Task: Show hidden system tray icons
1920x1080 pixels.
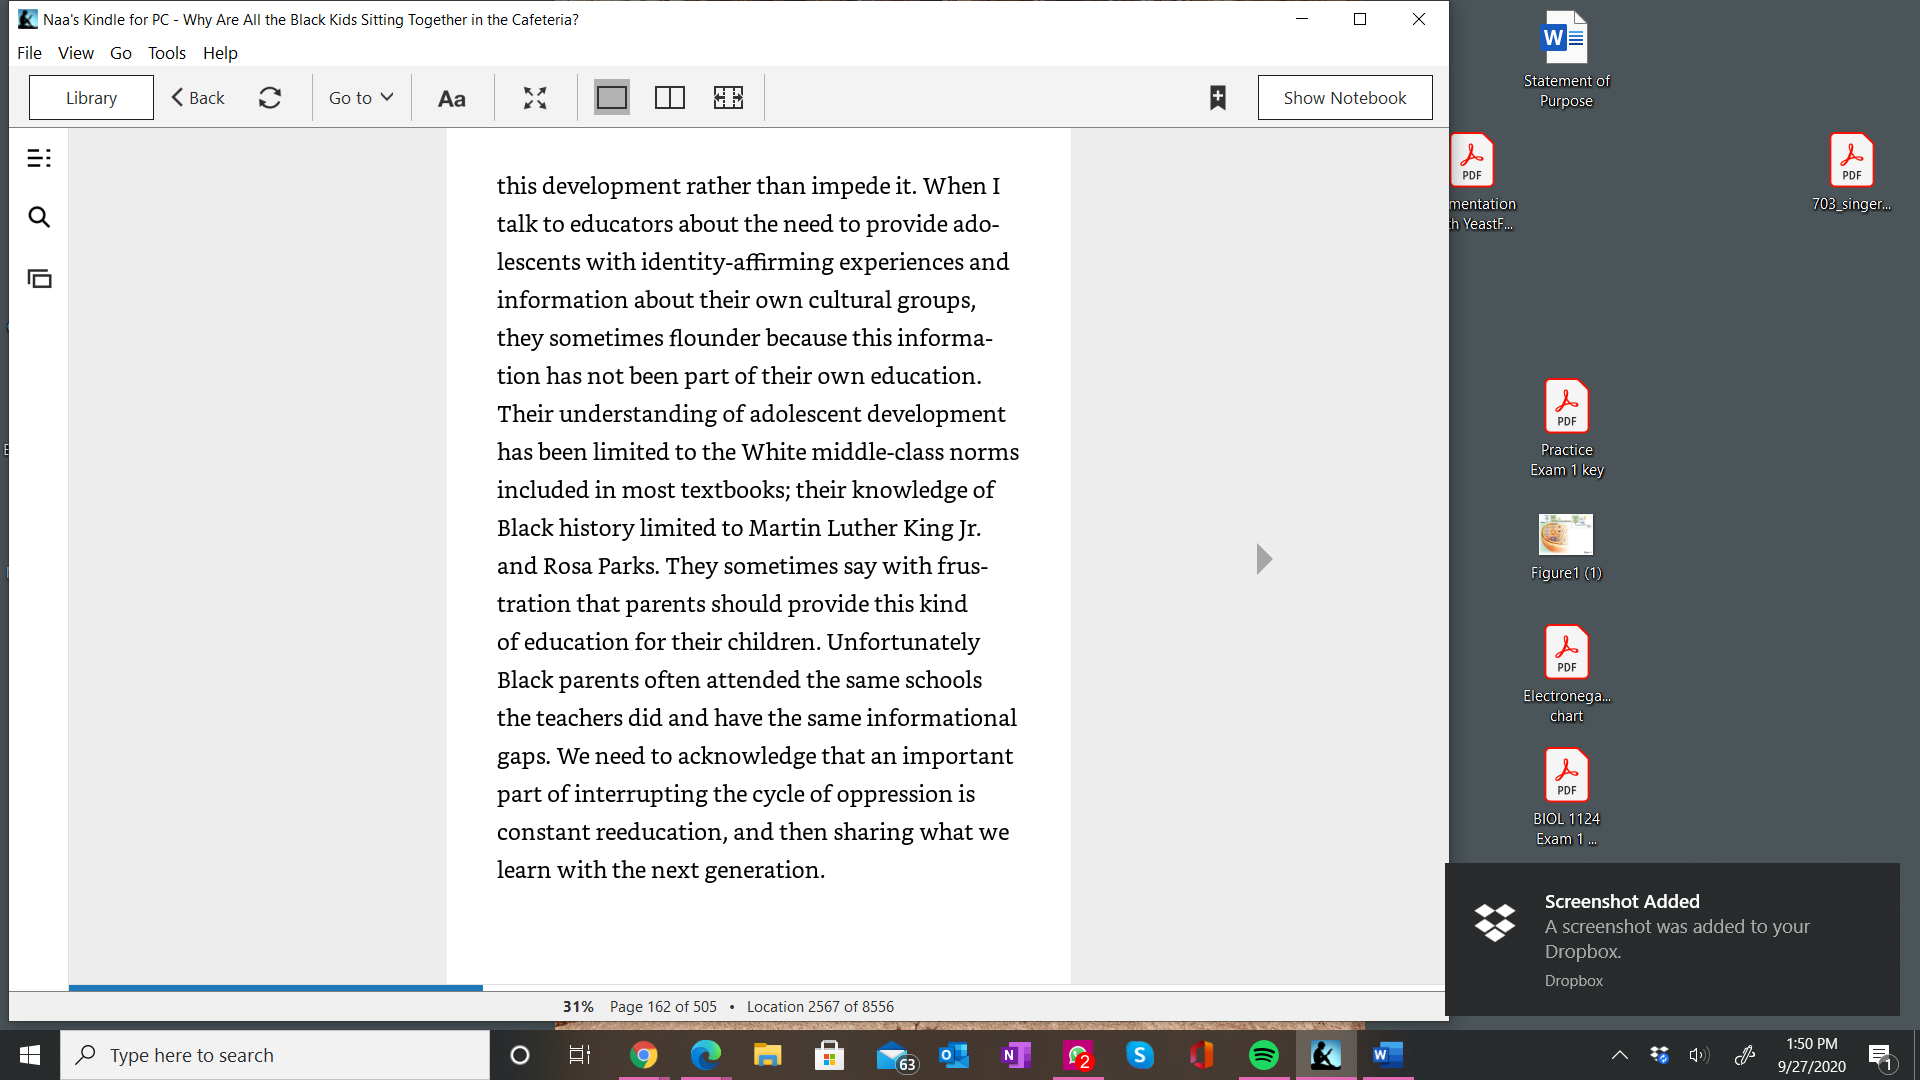Action: pyautogui.click(x=1620, y=1055)
